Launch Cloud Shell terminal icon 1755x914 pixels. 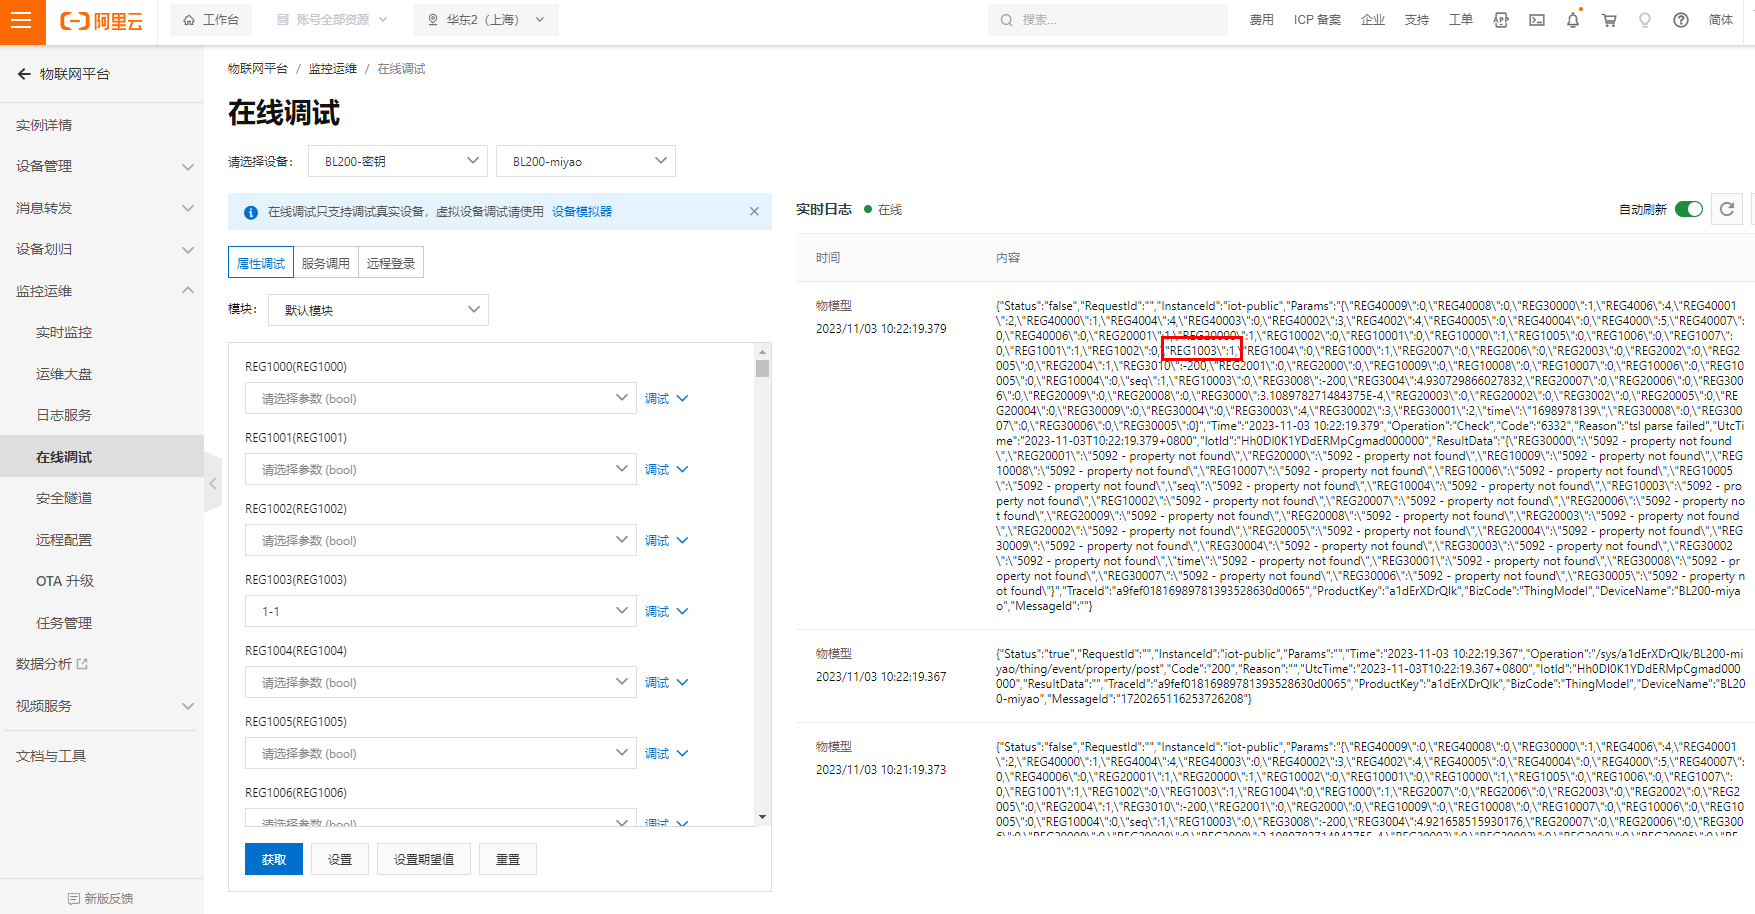coord(1537,20)
